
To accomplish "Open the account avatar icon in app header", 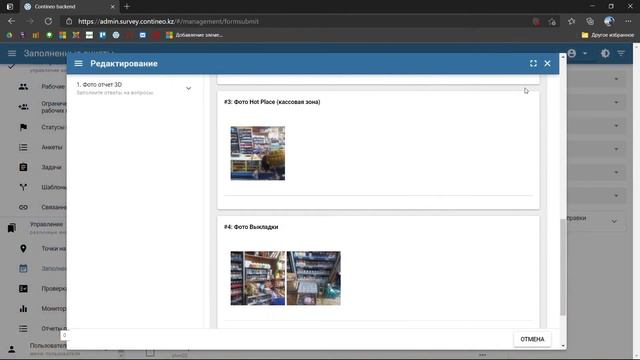I will point(572,53).
